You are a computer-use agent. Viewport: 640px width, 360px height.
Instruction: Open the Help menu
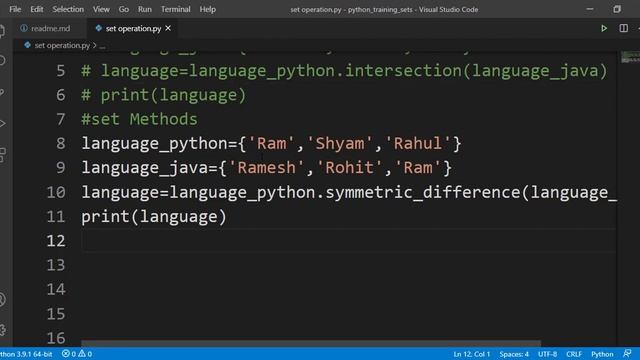click(x=207, y=9)
